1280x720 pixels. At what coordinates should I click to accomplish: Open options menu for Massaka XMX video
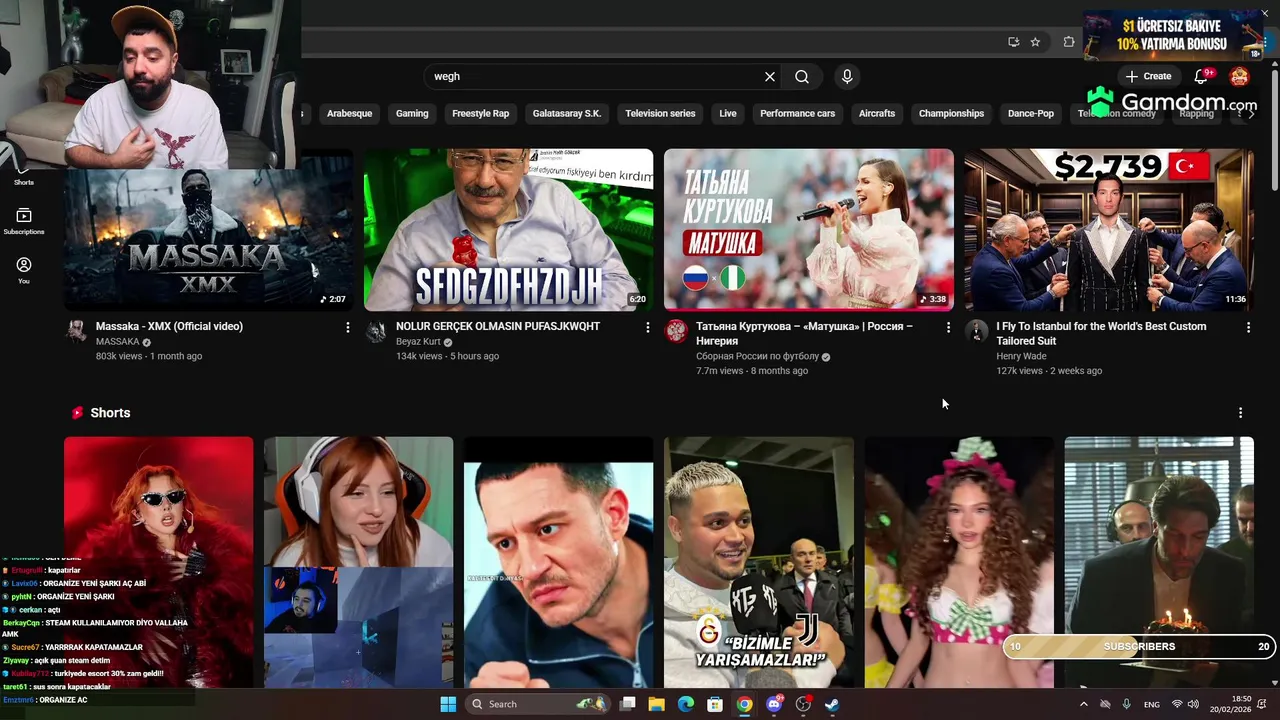tap(348, 327)
